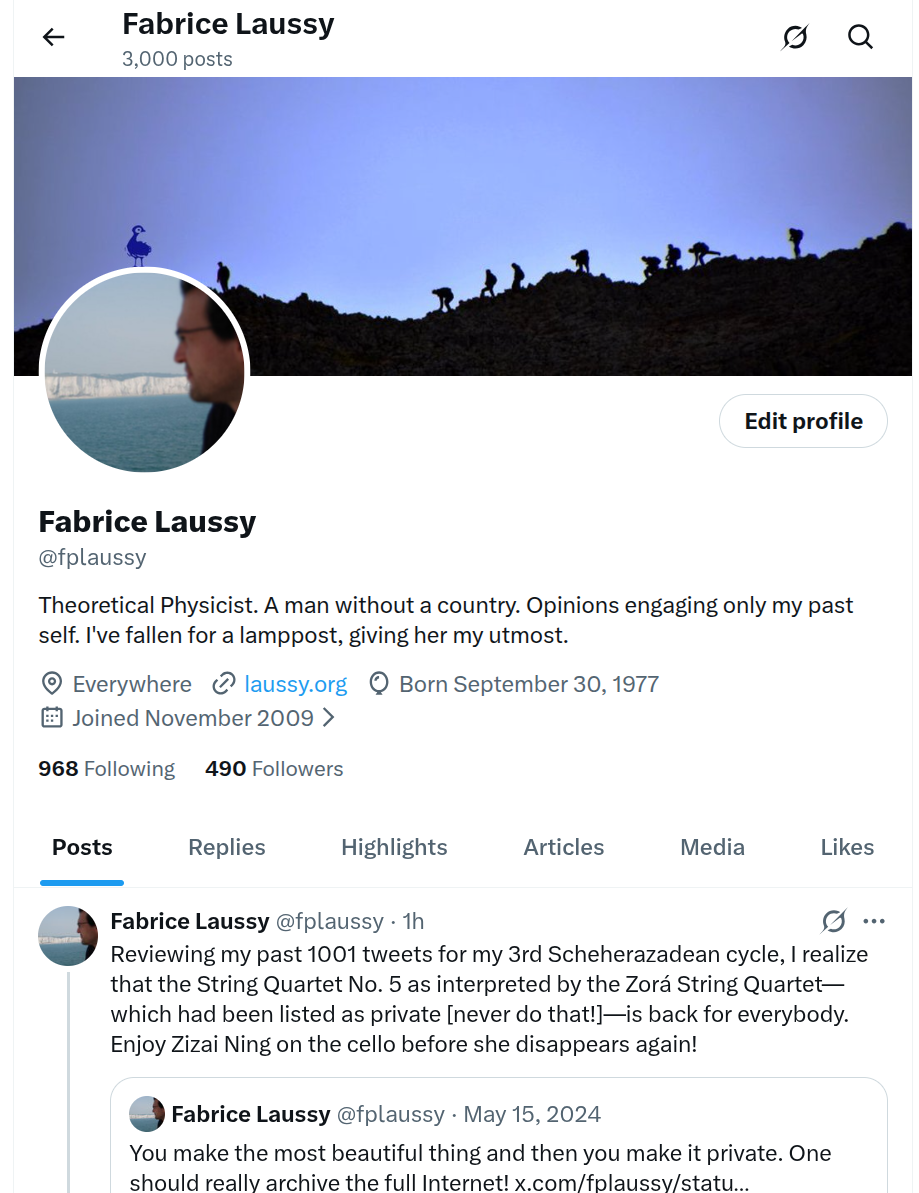
Task: Go to the Media tab
Action: (x=712, y=847)
